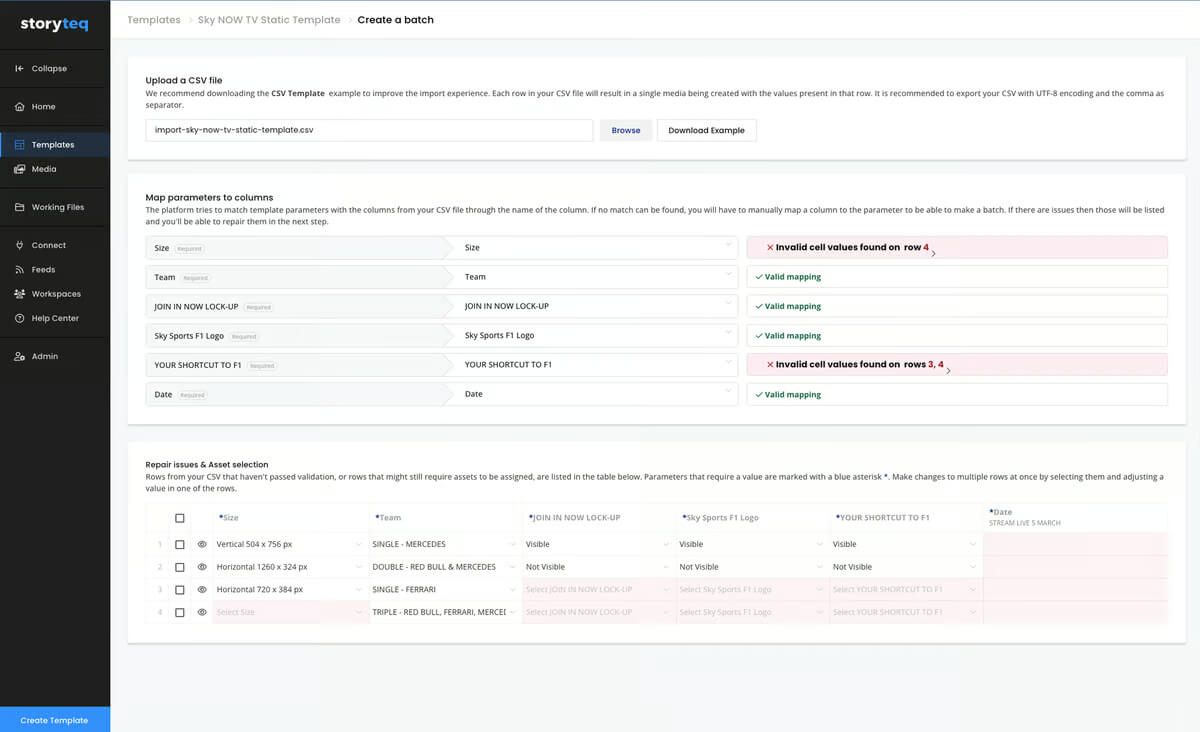Open Working Files in sidebar

pos(58,207)
